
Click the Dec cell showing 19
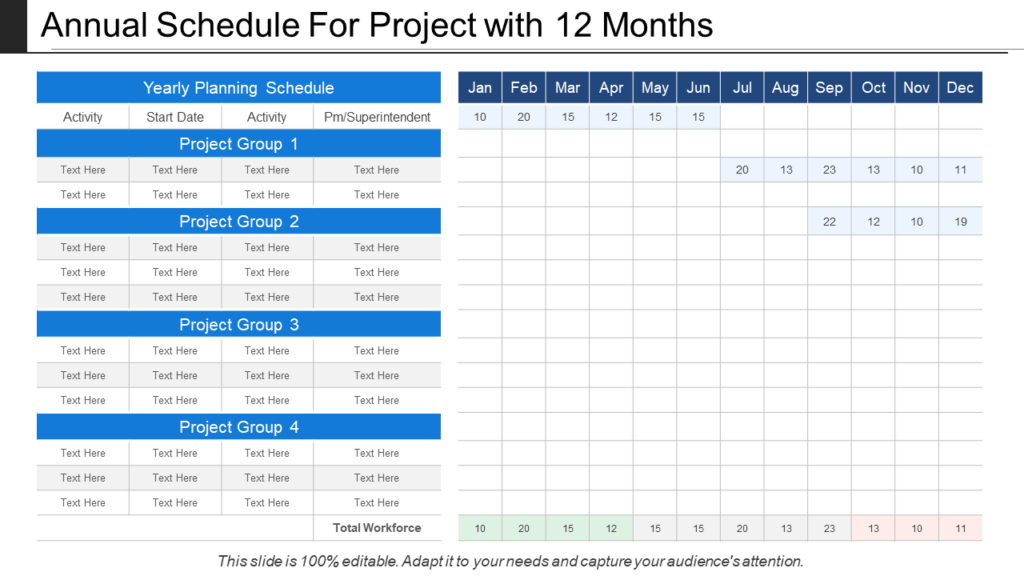pos(961,222)
